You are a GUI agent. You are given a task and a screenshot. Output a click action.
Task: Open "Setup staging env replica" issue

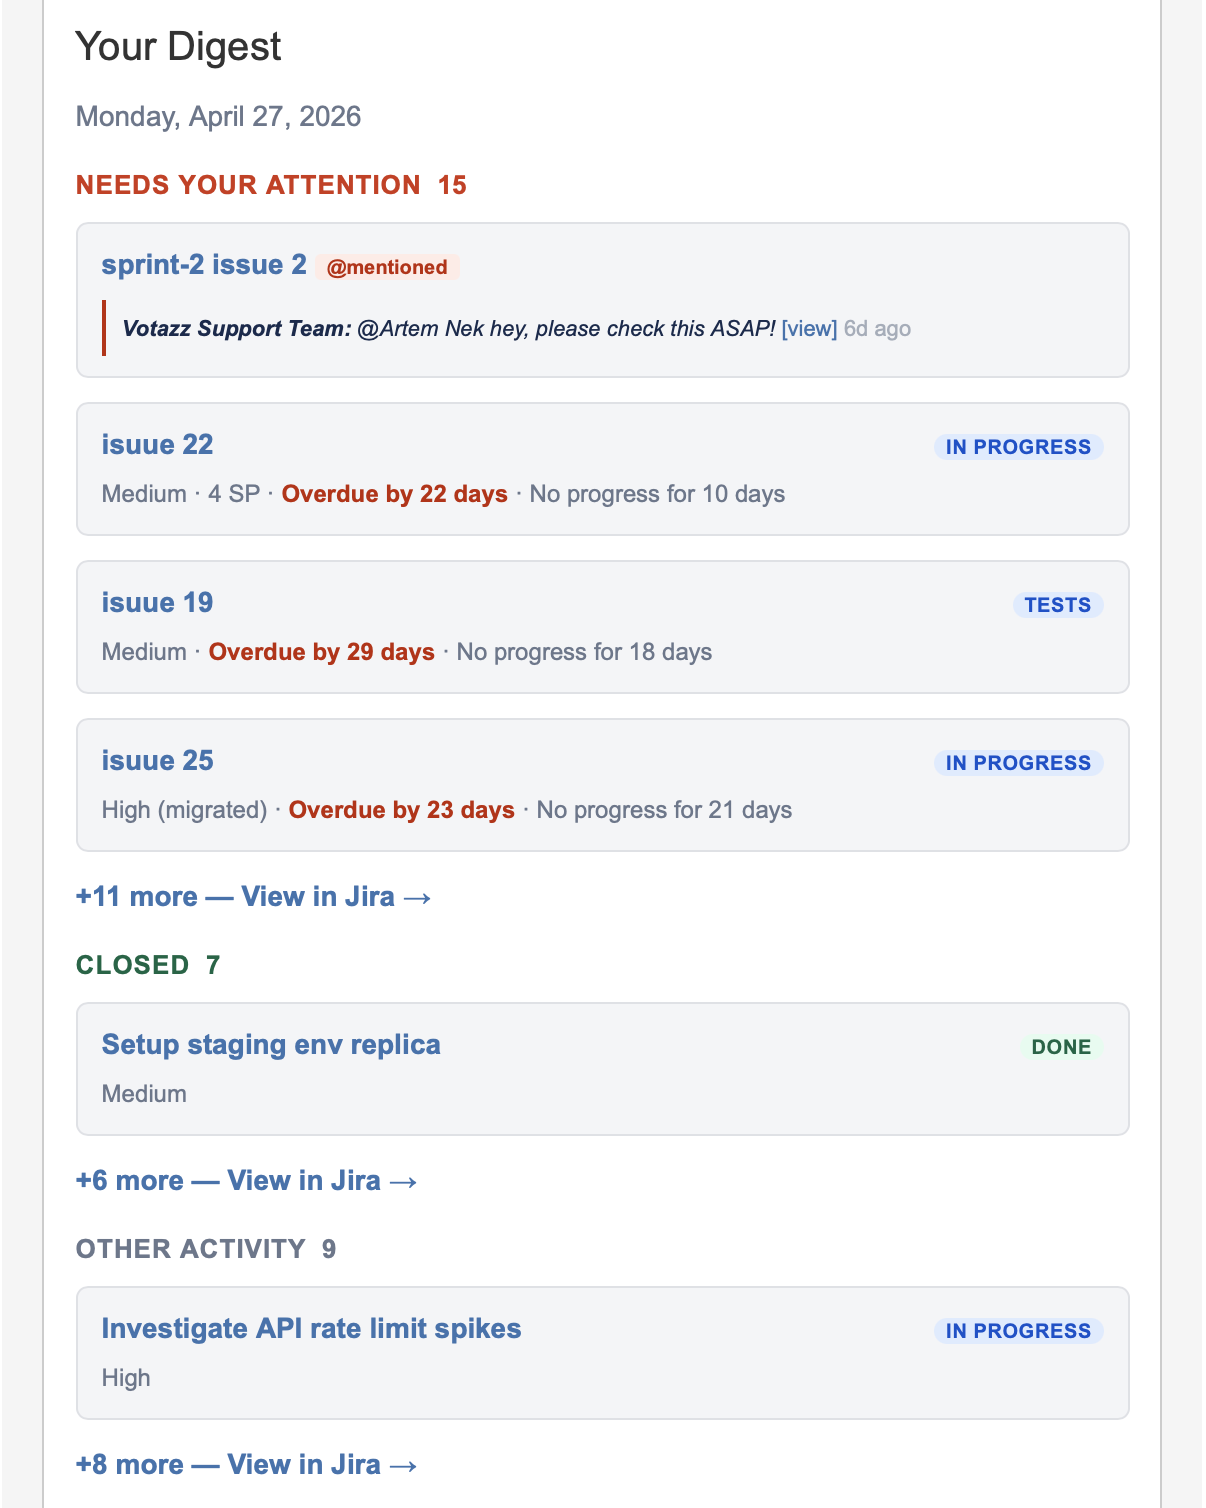[271, 1045]
